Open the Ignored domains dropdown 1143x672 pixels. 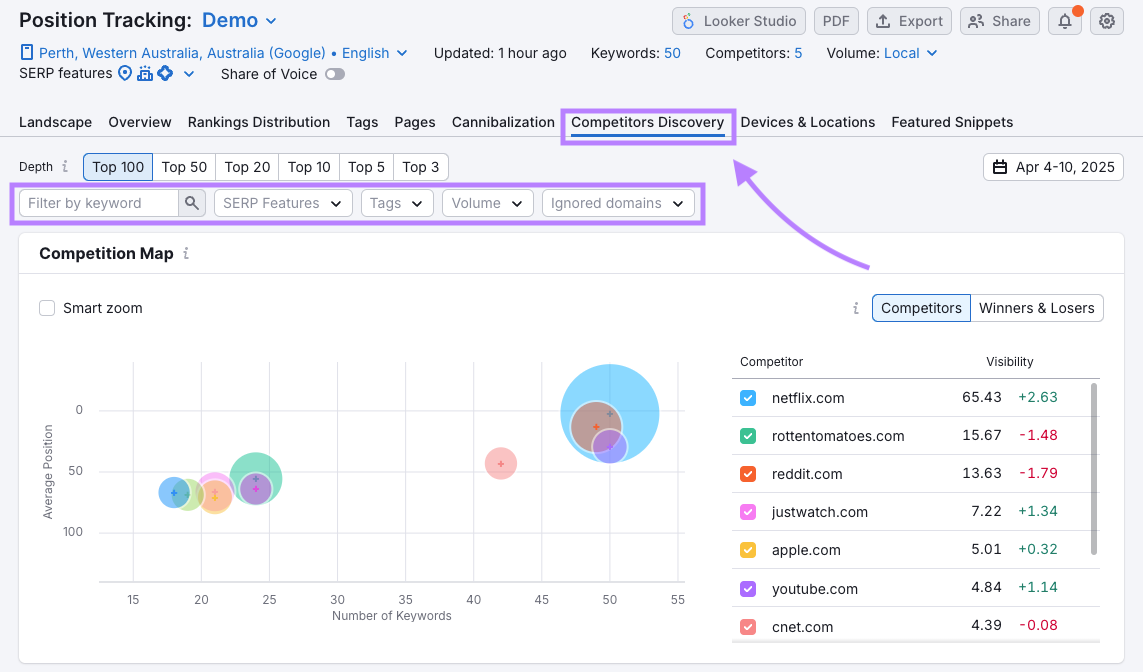[617, 203]
